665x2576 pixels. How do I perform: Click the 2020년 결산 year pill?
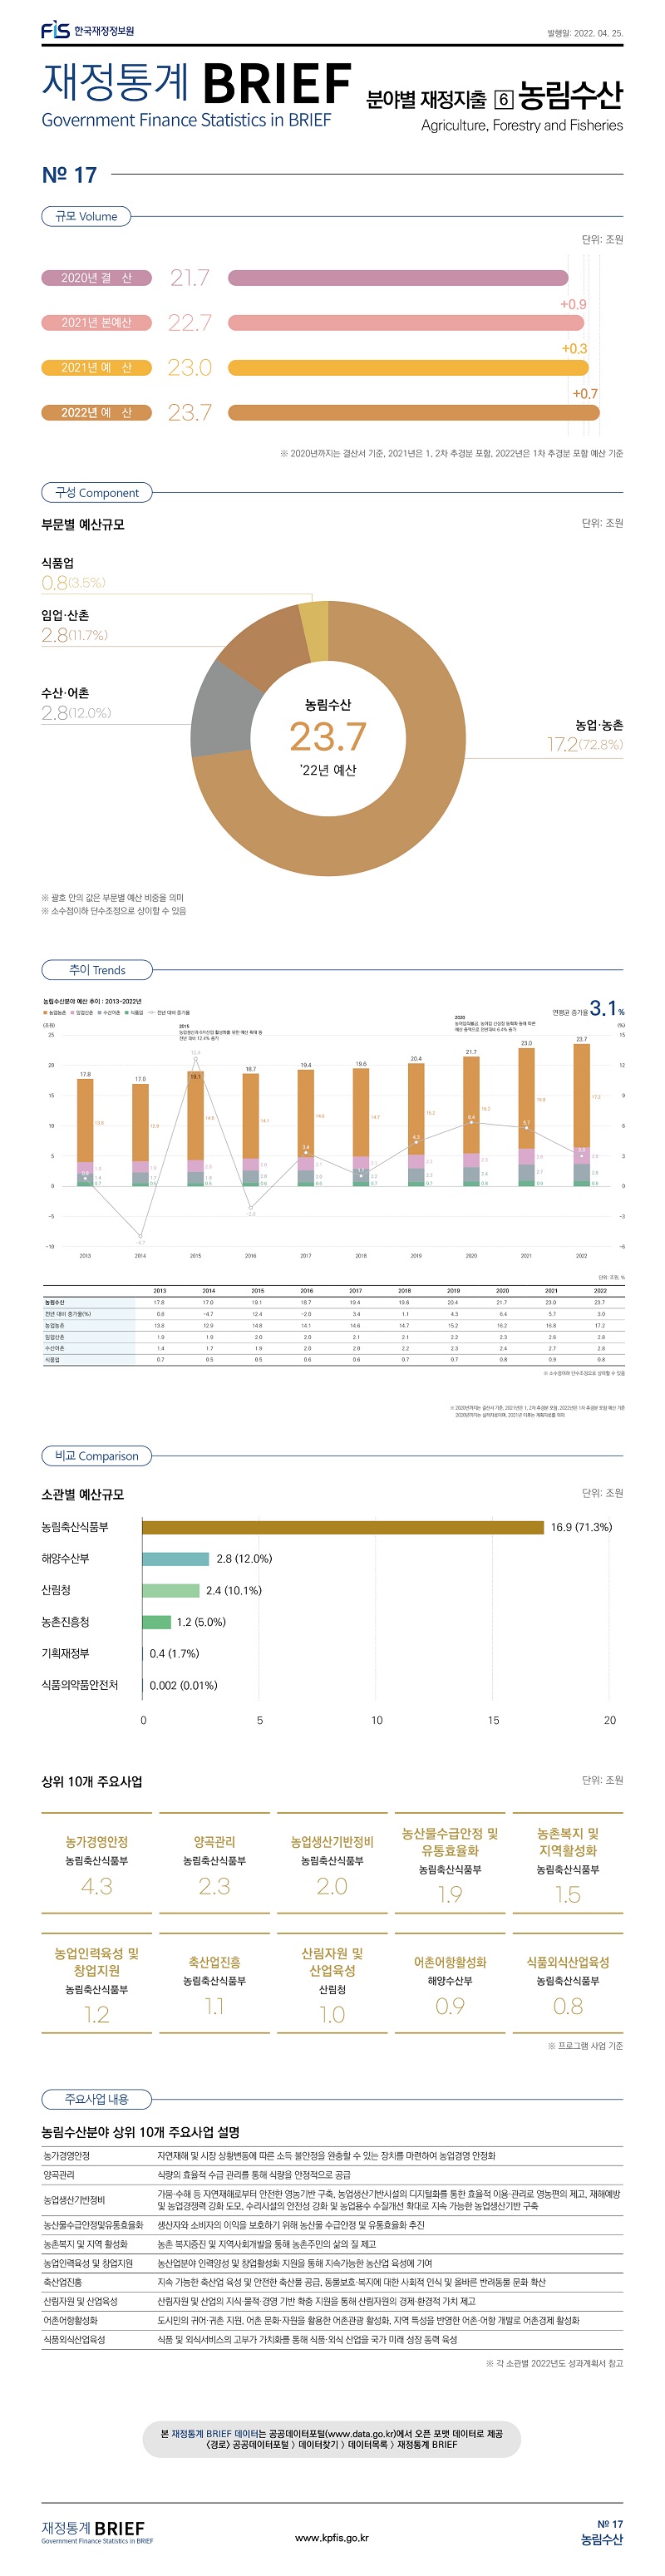pos(96,278)
